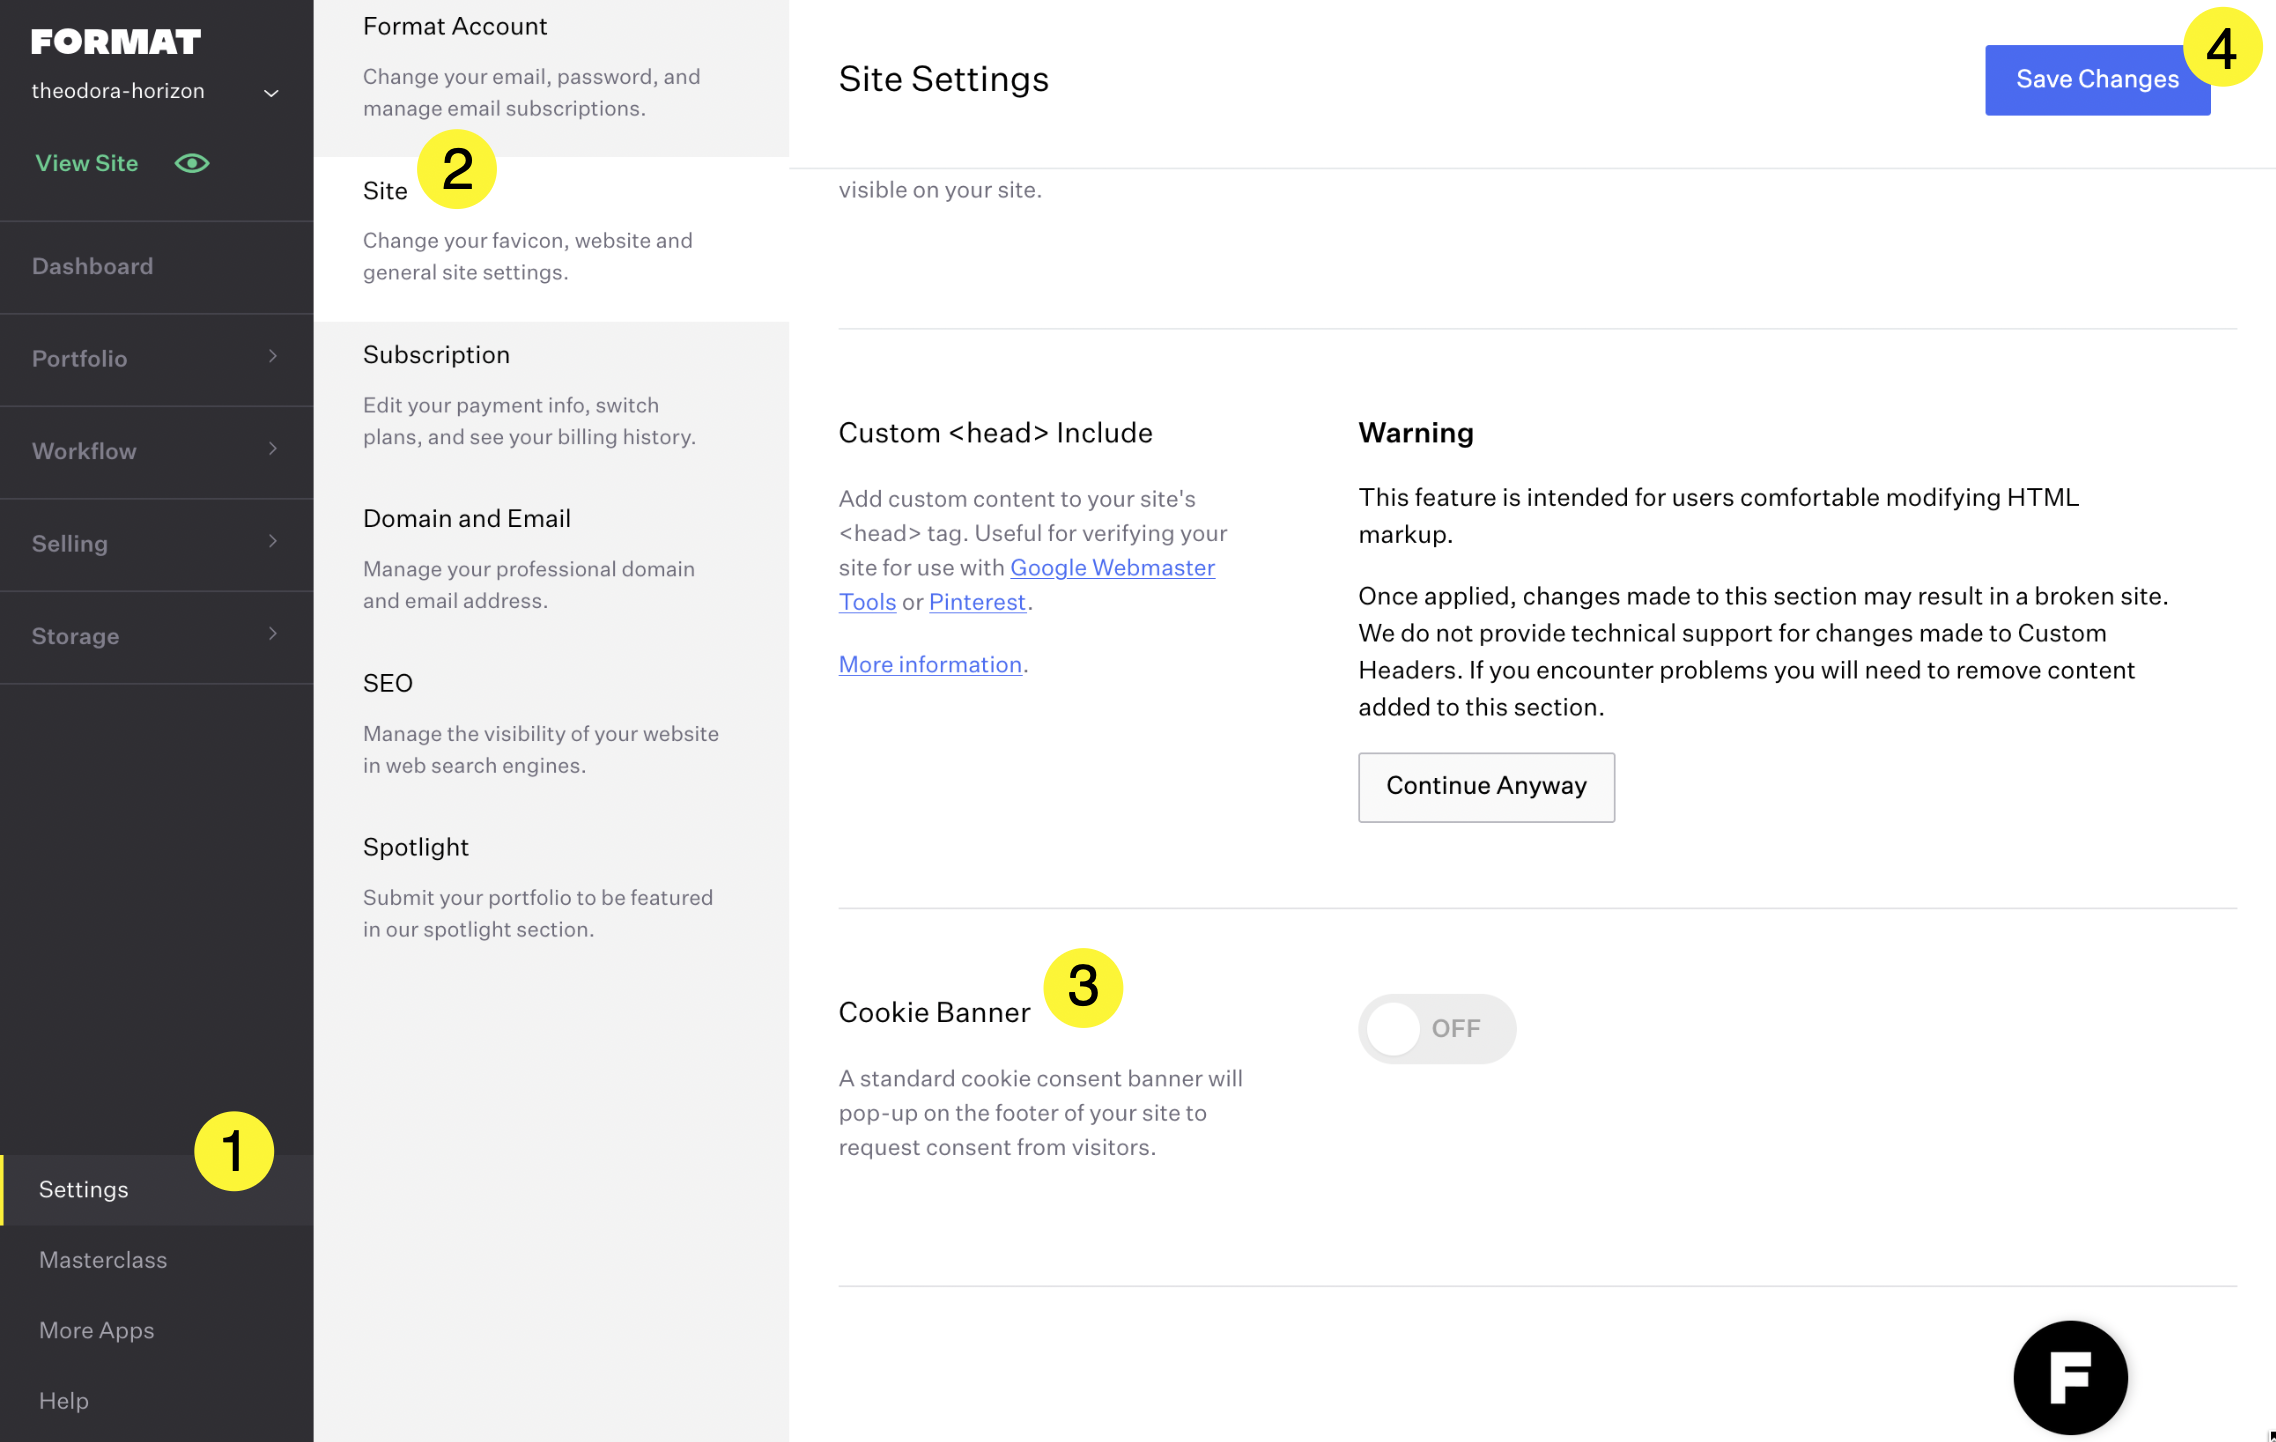Open the Dashboard from the sidebar

(92, 266)
